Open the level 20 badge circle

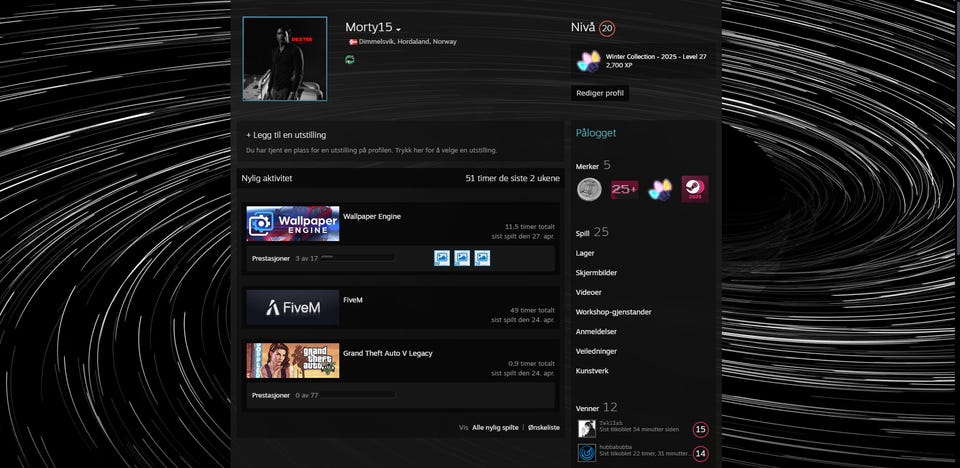[607, 28]
